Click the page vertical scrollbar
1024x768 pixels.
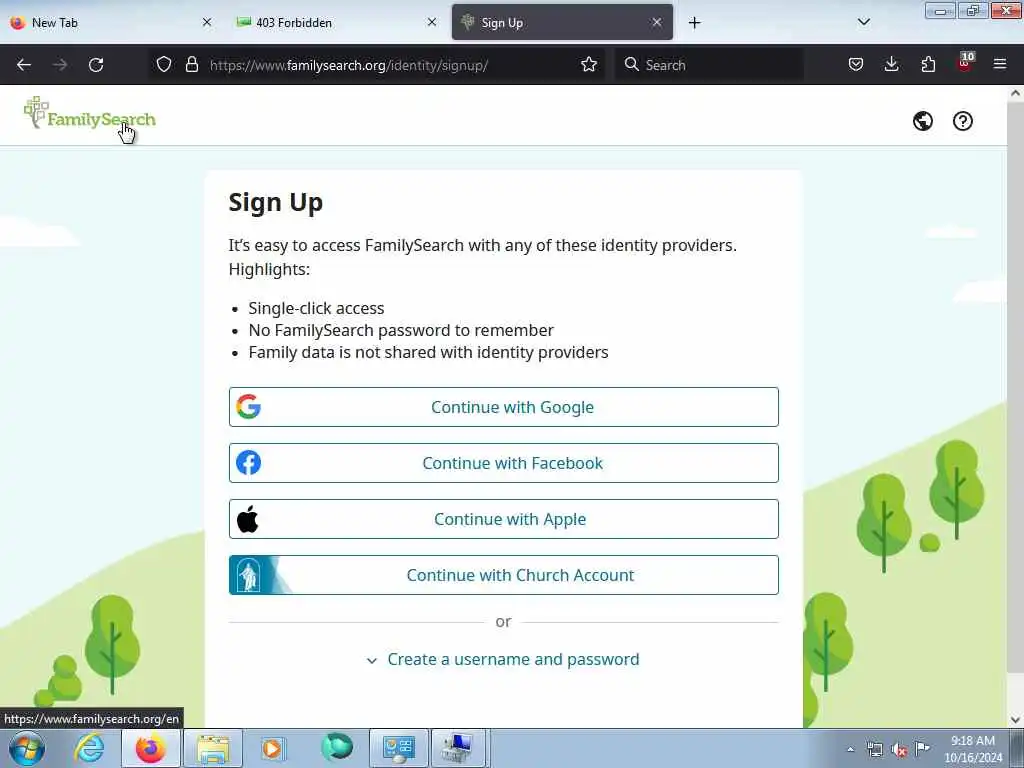click(1015, 385)
